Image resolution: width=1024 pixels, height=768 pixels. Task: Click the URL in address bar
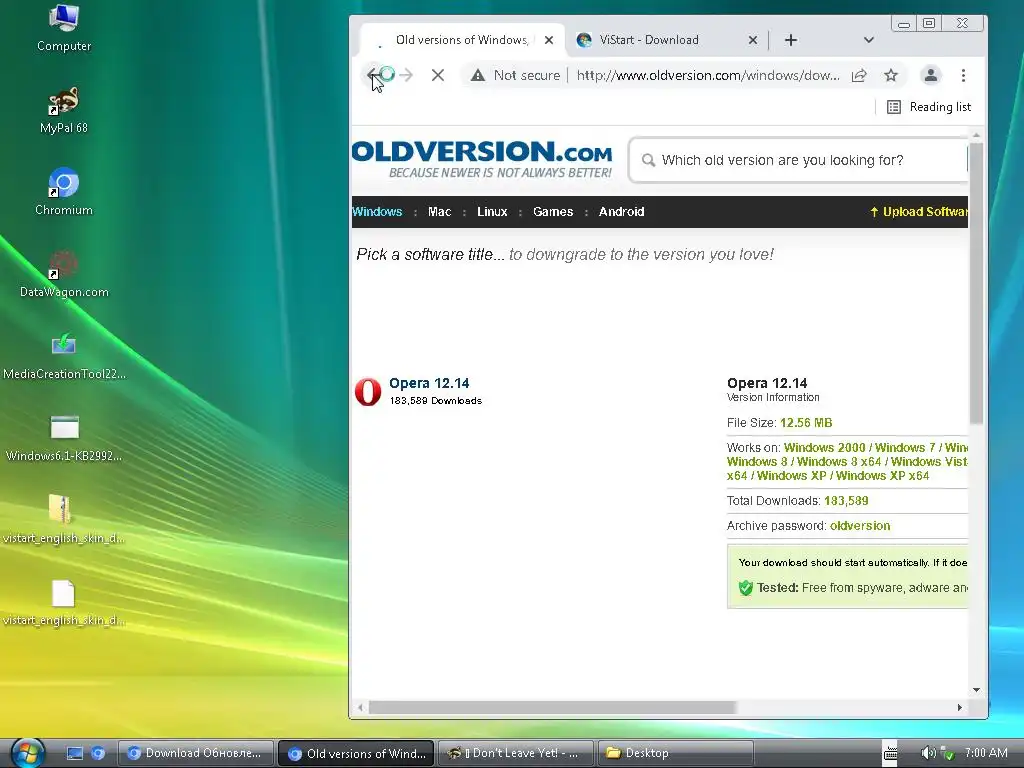coord(708,75)
